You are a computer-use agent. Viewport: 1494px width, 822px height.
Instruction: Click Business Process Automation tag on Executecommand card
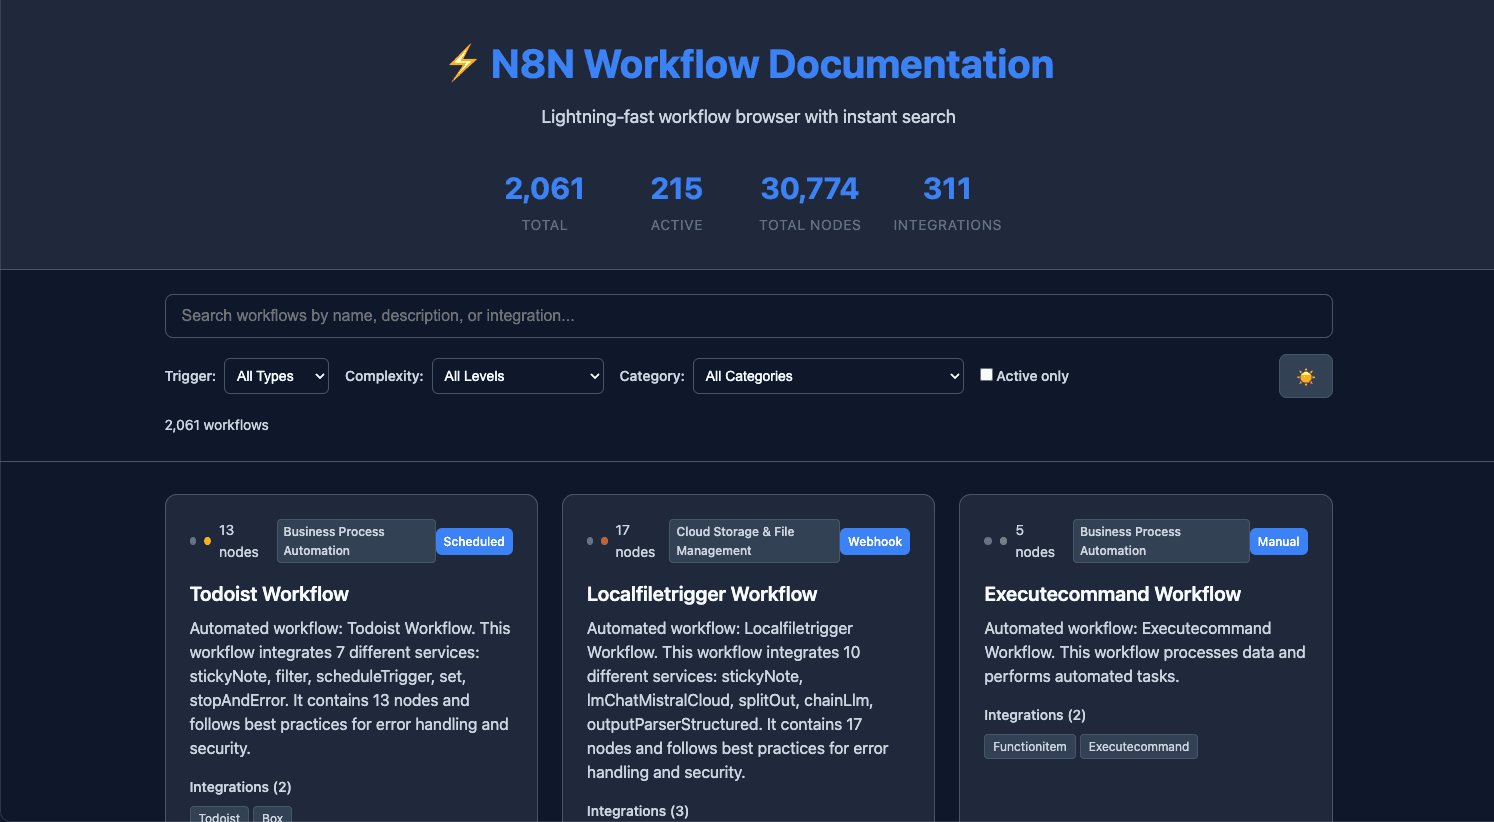tap(1161, 541)
